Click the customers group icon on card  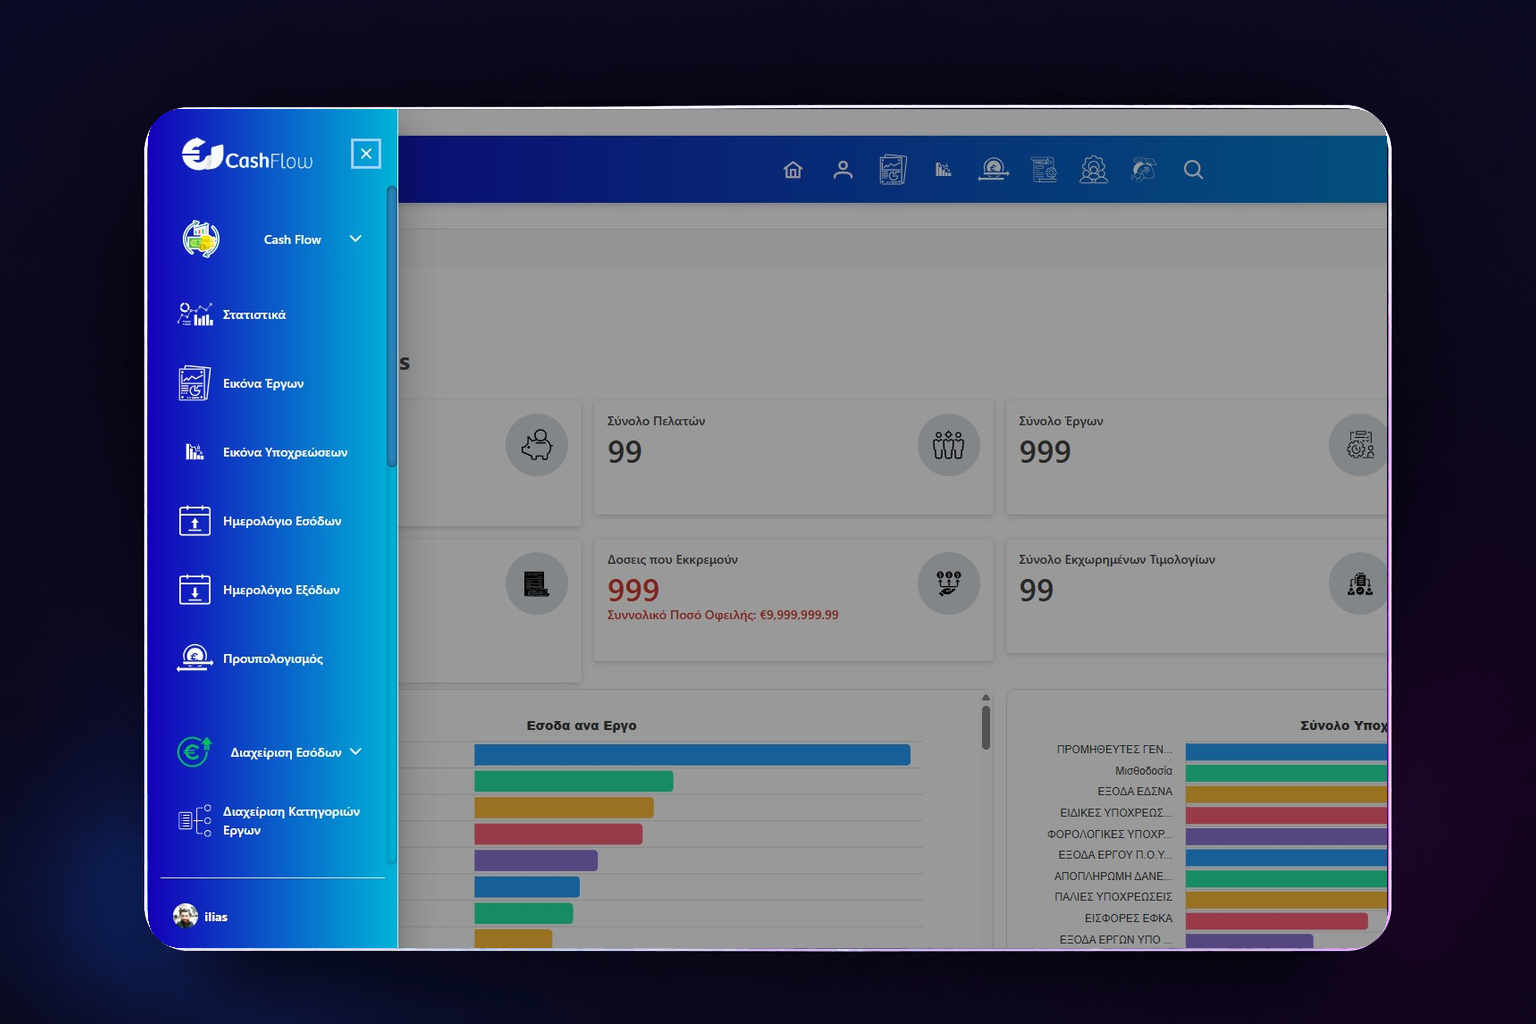pyautogui.click(x=949, y=445)
